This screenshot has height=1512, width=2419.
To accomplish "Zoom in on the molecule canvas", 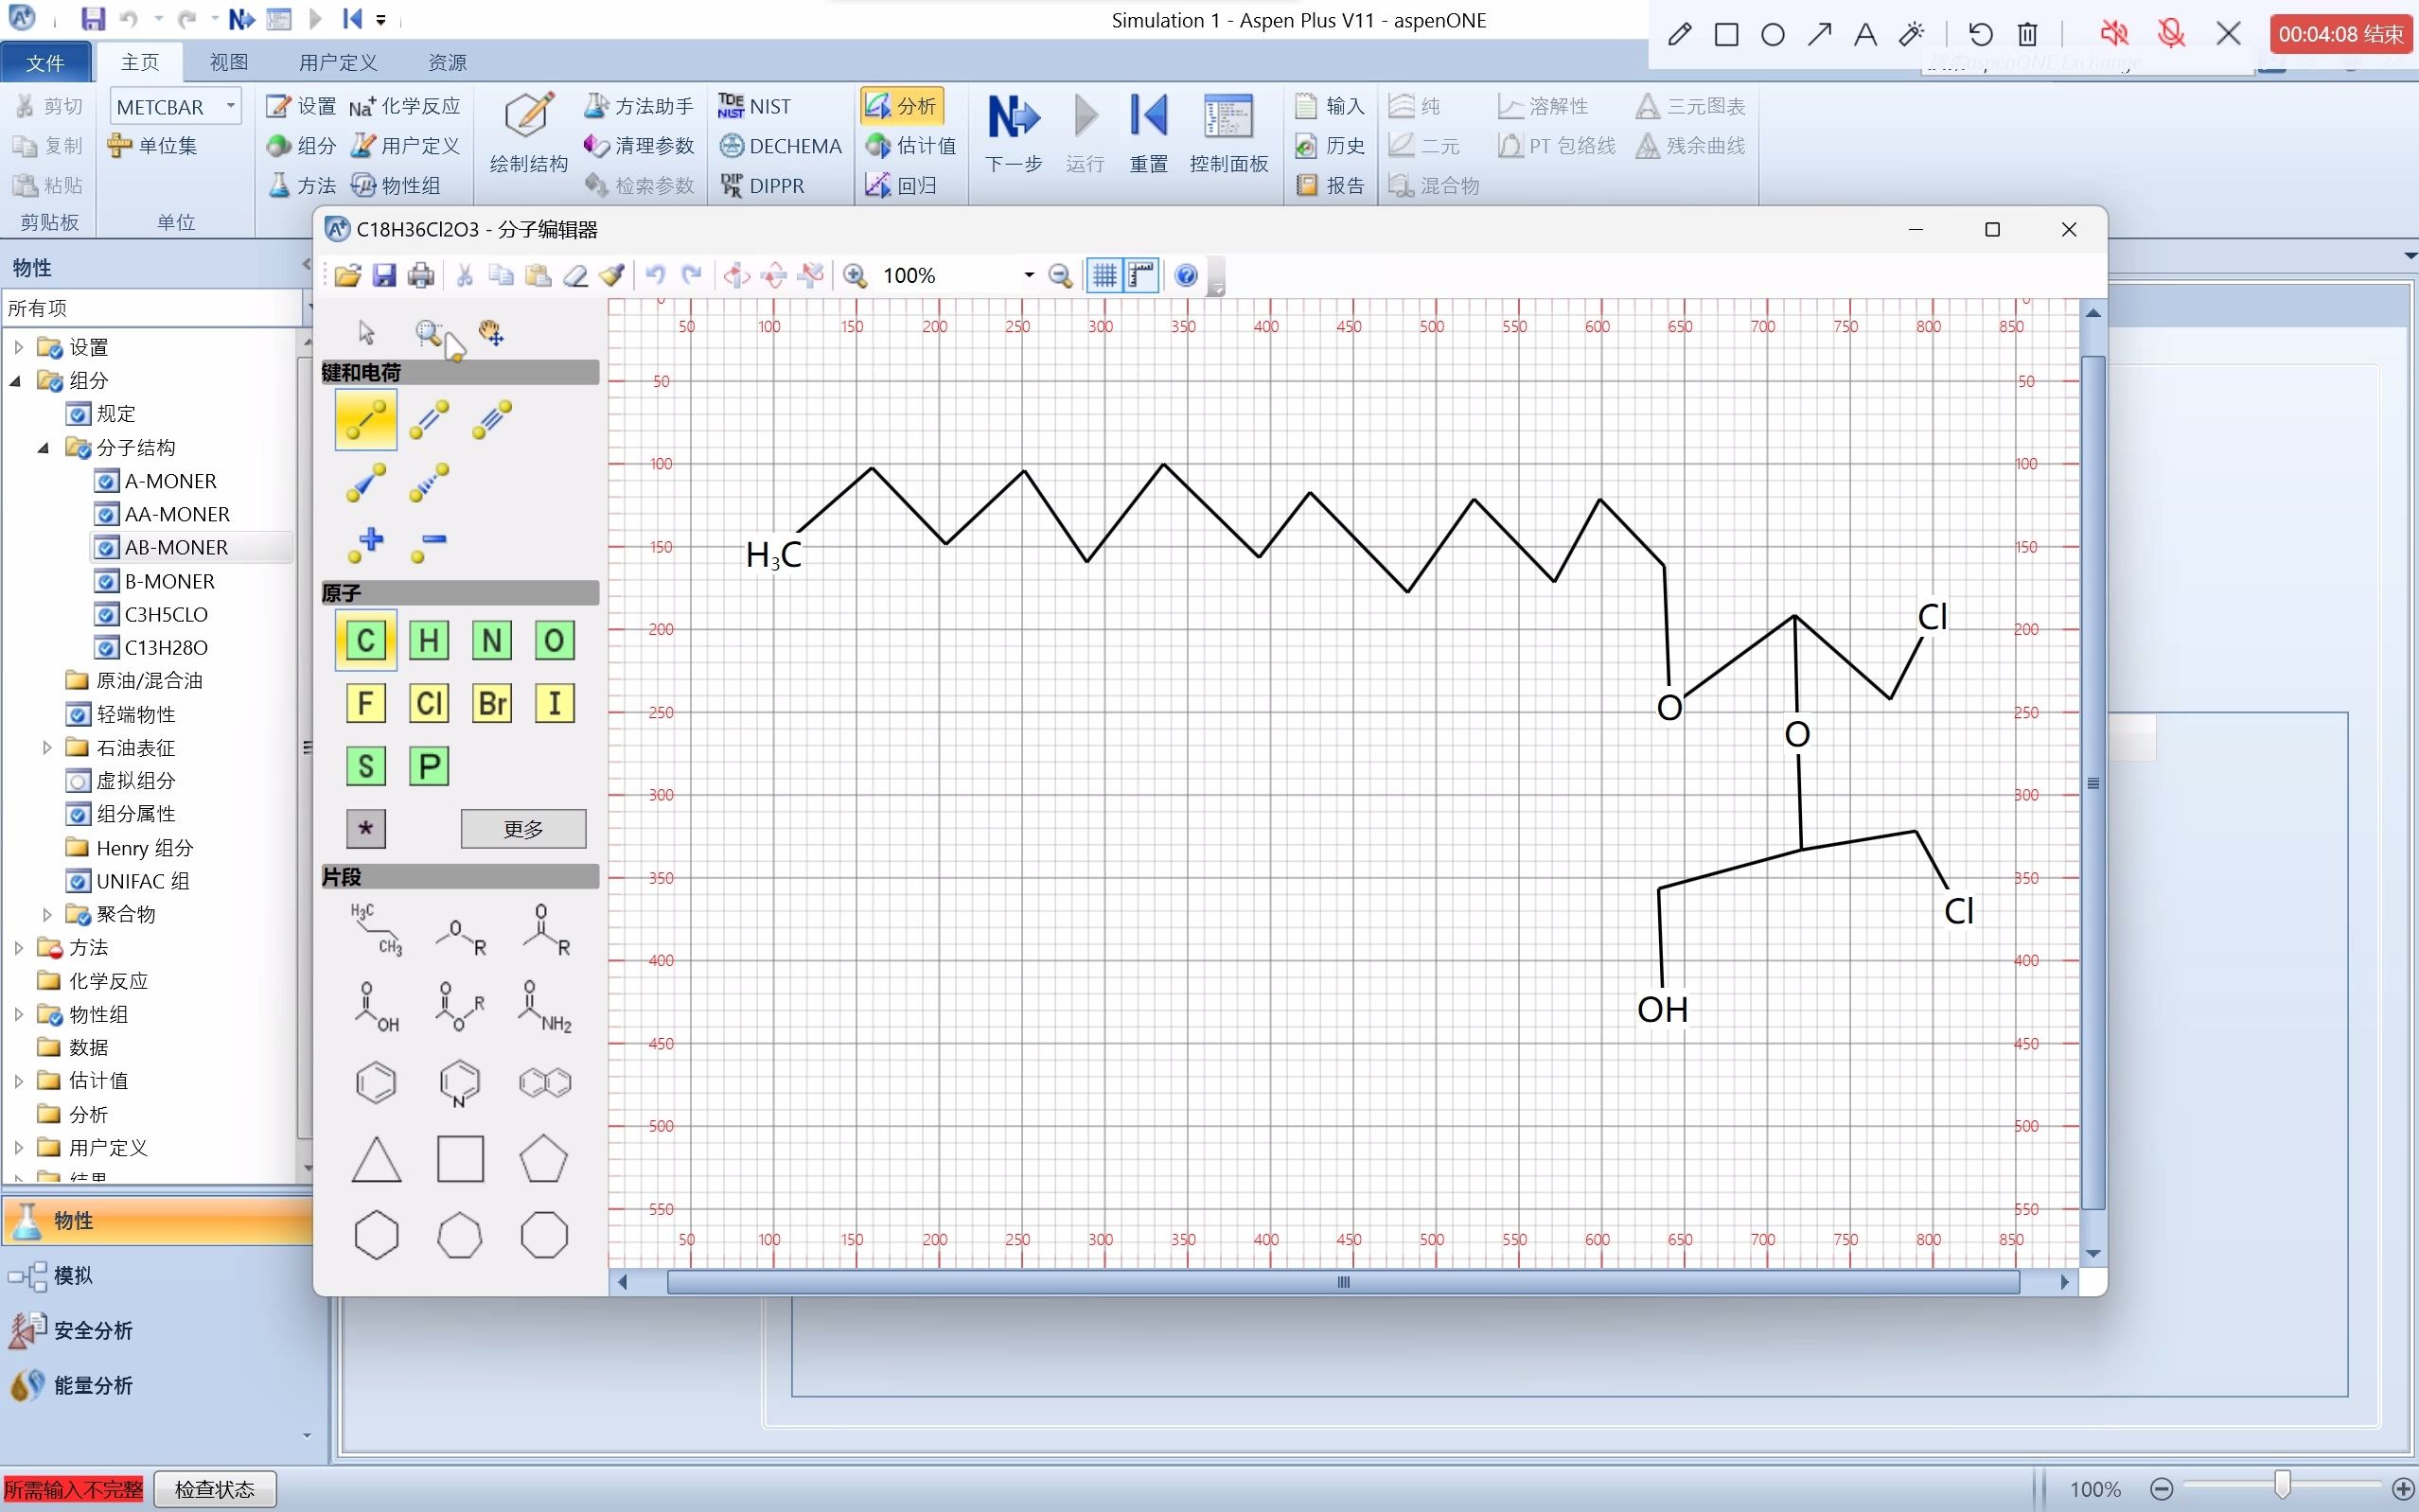I will [855, 275].
